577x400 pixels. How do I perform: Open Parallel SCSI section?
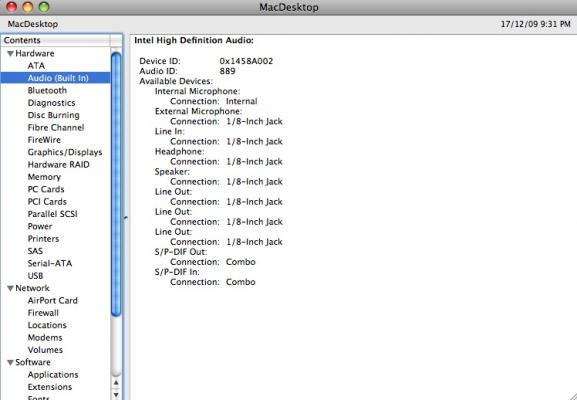point(52,214)
